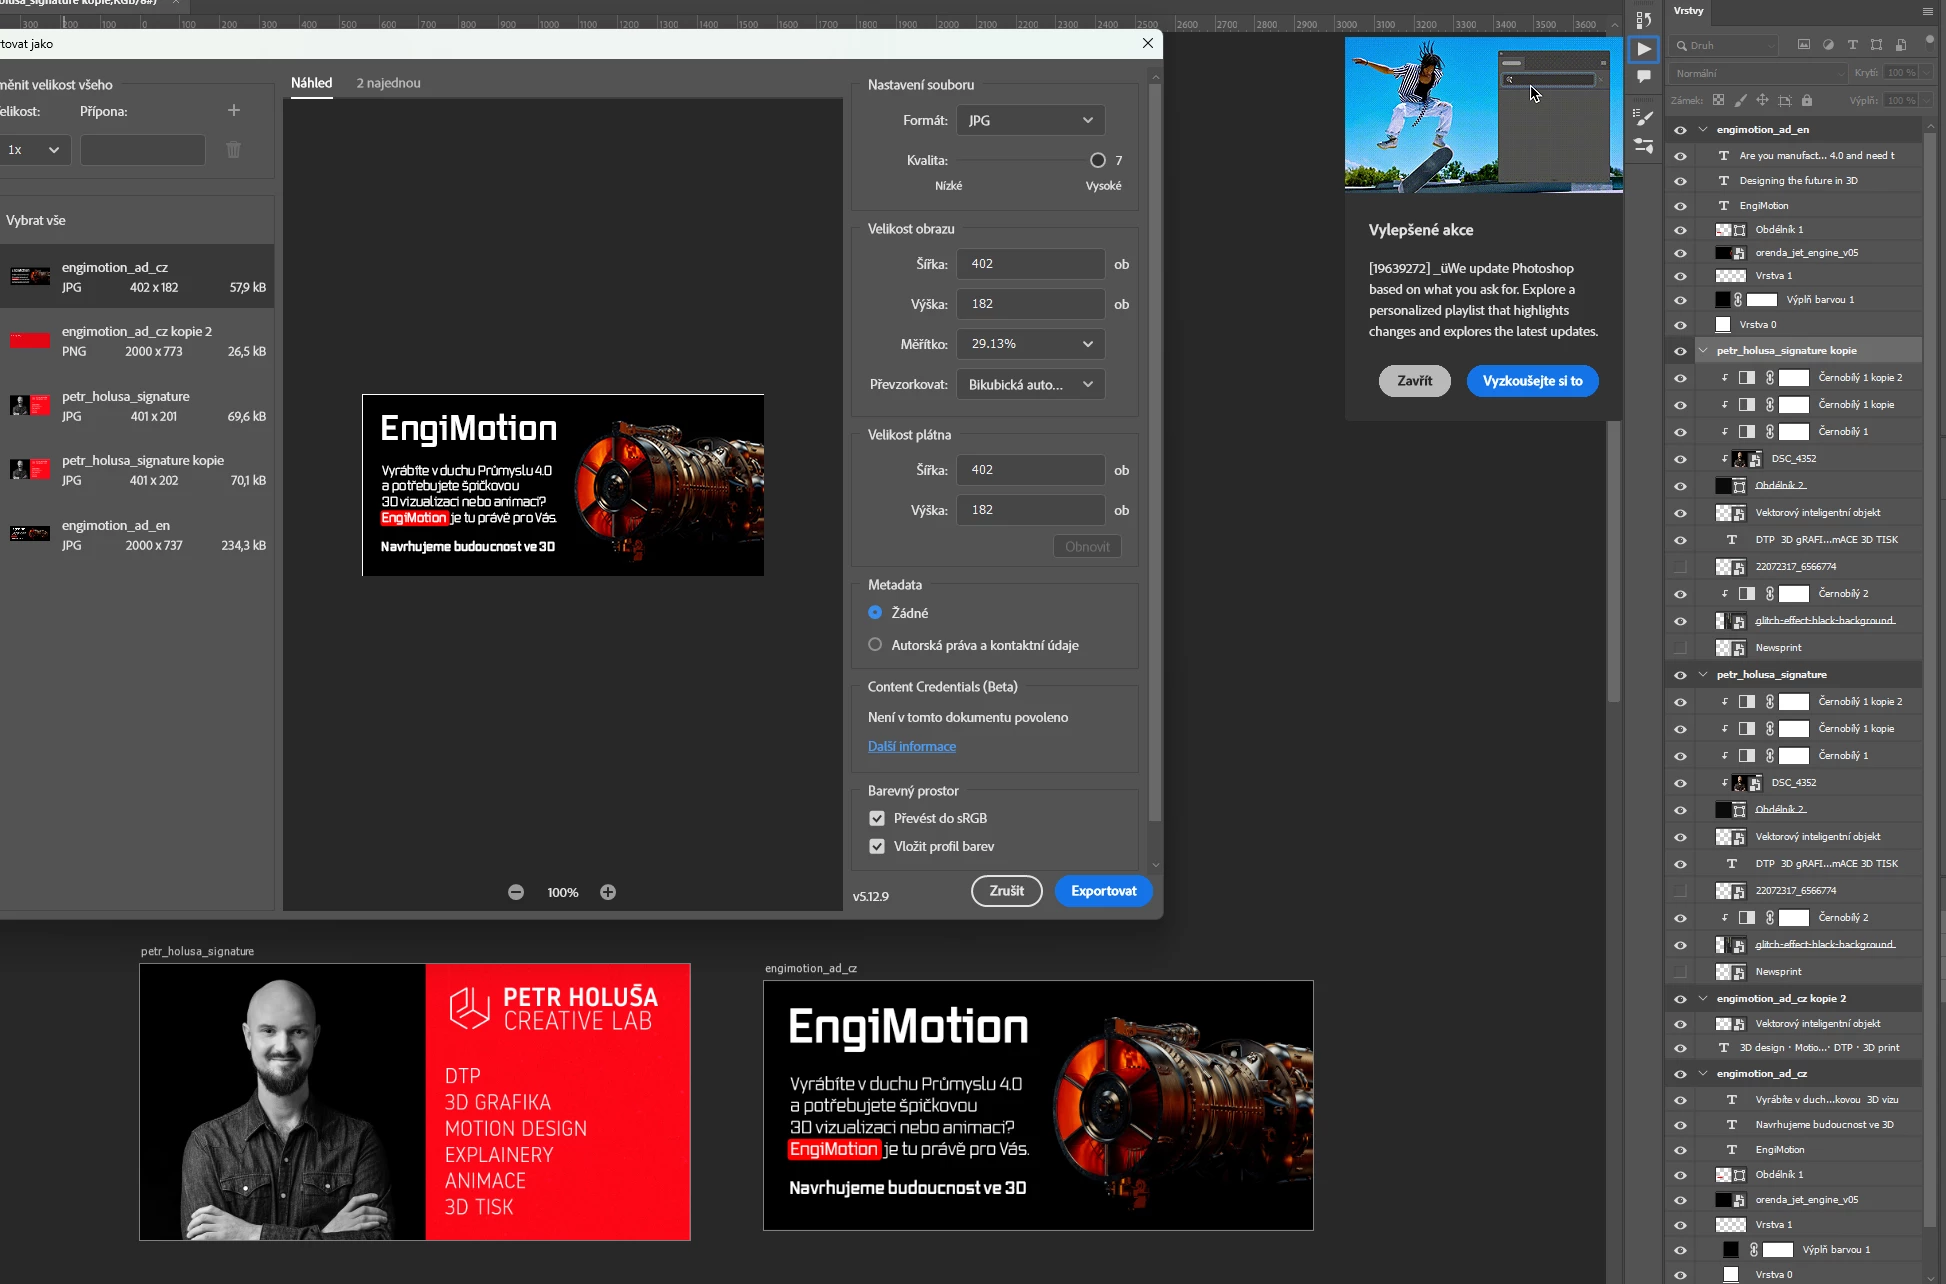This screenshot has width=1946, height=1284.
Task: Collapse the 'engimotion_ad_cz kopie 2' group
Action: 1702,999
